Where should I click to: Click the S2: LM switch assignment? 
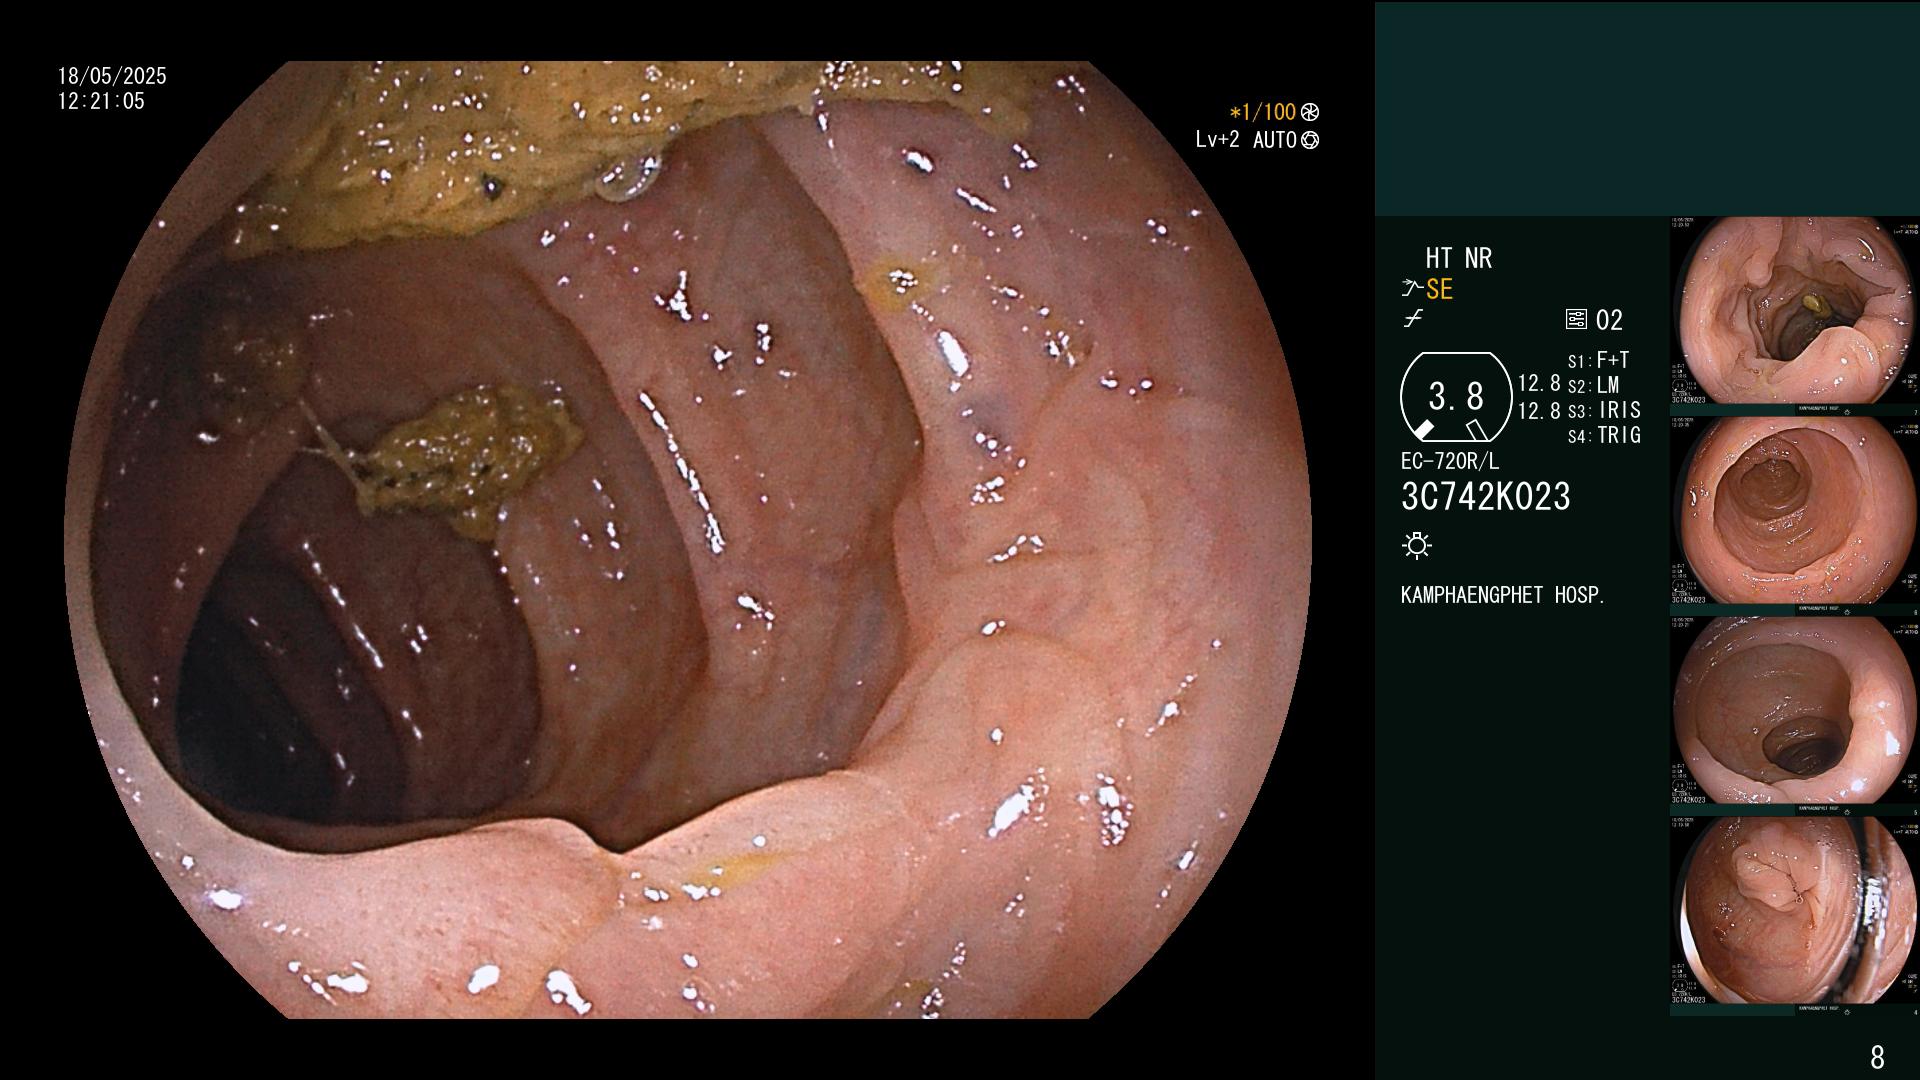pos(1594,385)
